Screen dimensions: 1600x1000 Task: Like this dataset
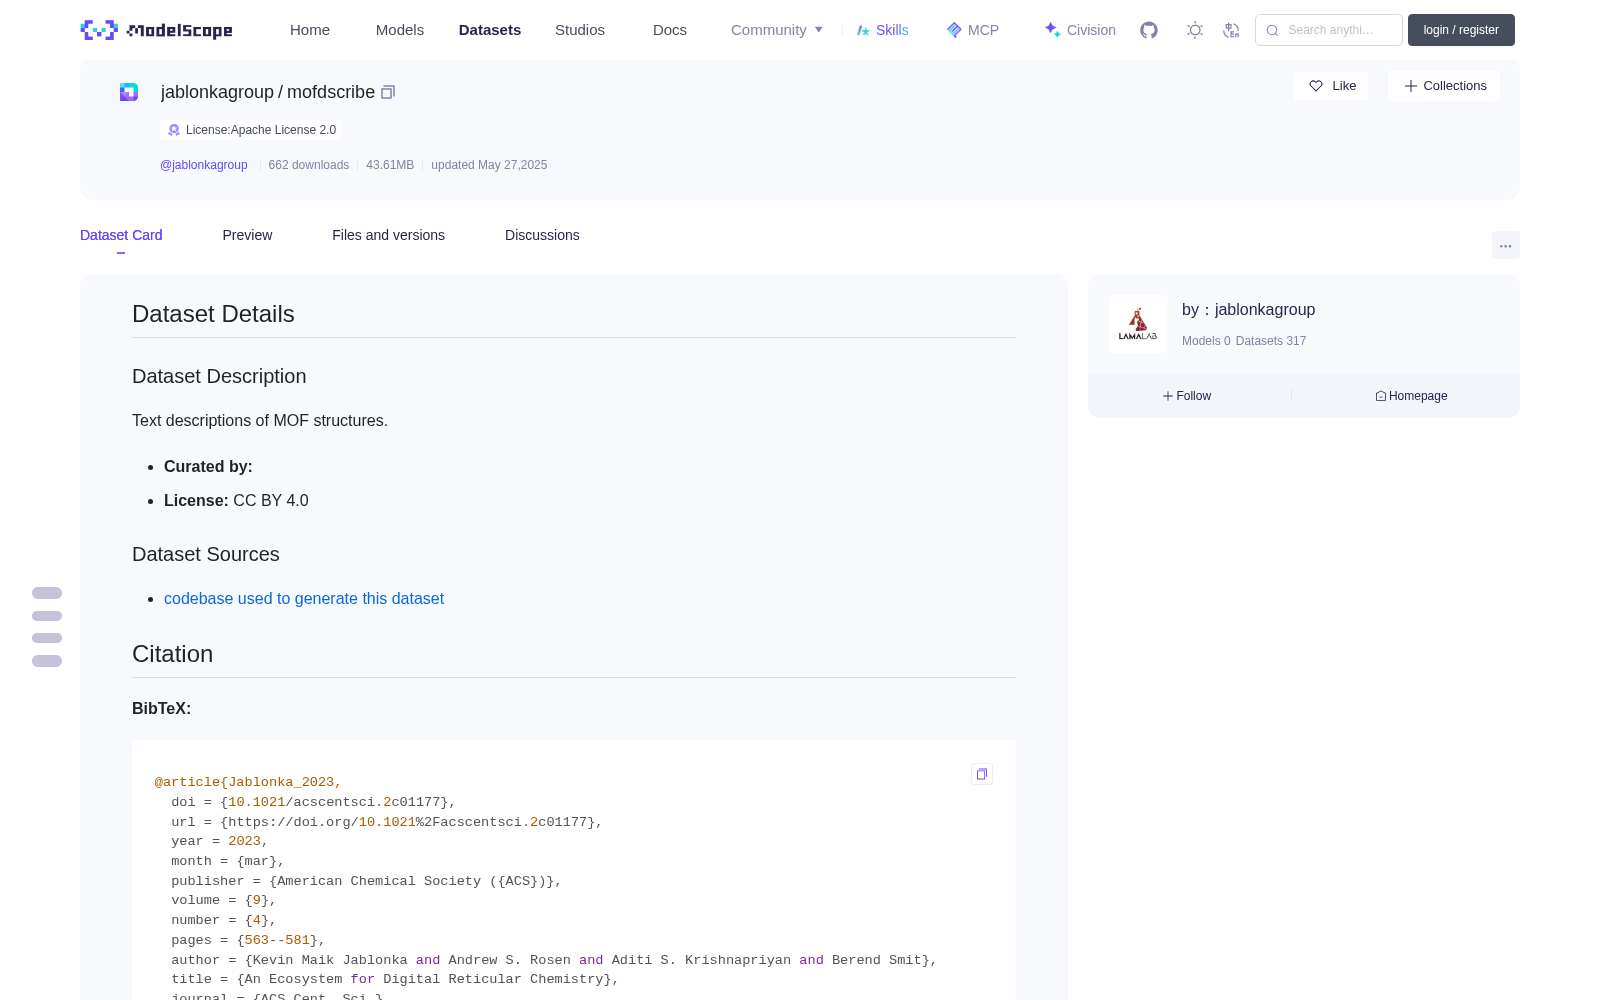[x=1331, y=86]
